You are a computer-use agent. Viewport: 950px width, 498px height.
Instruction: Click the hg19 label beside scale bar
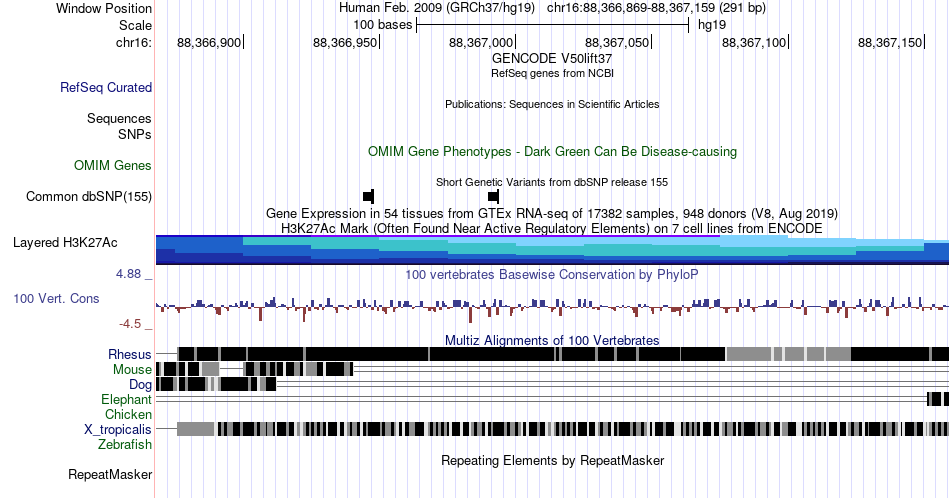[712, 25]
